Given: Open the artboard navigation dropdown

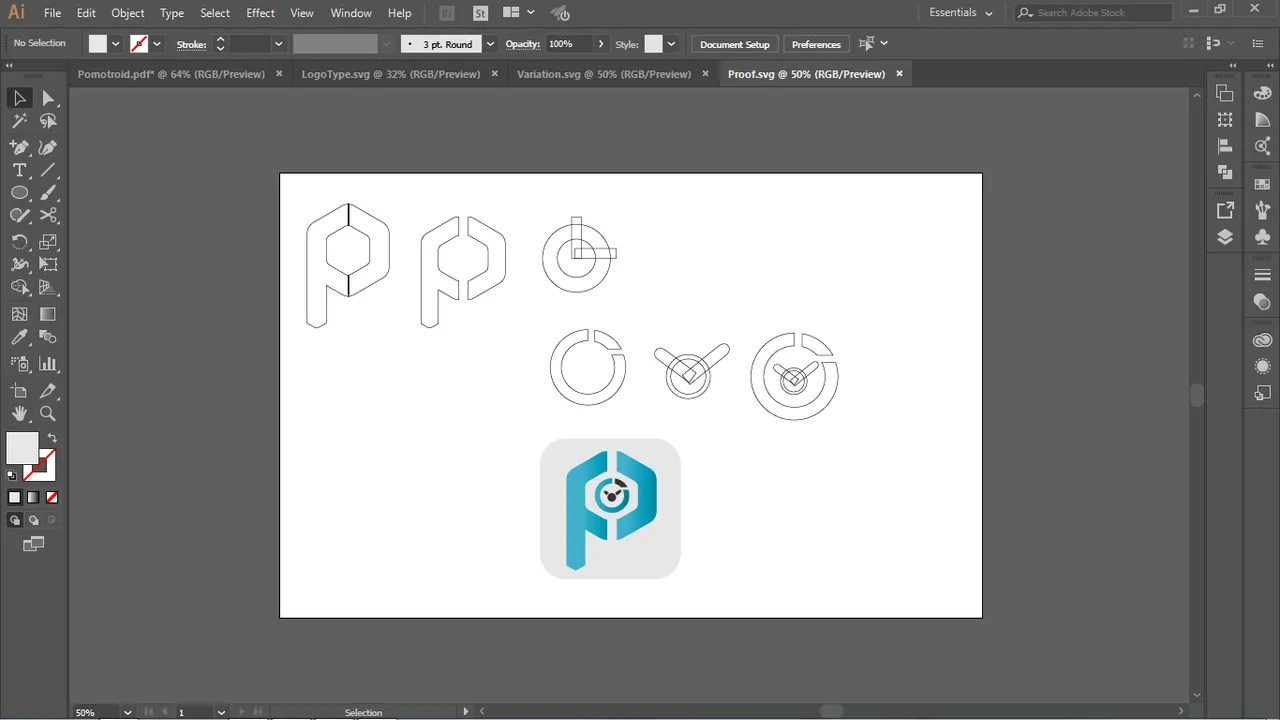Looking at the screenshot, I should [221, 712].
